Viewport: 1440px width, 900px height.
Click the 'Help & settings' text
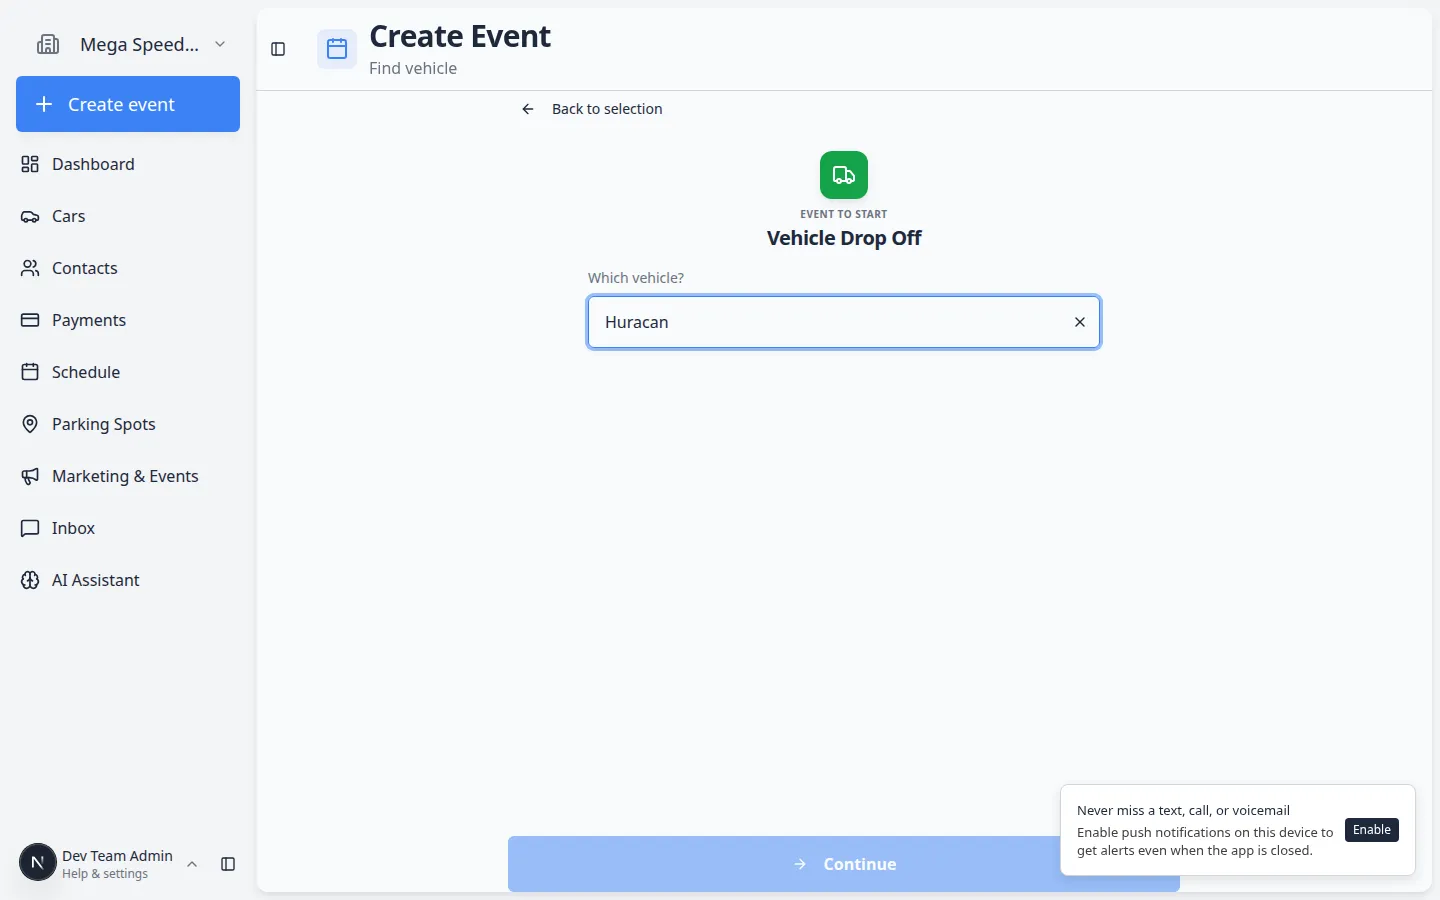(x=105, y=874)
